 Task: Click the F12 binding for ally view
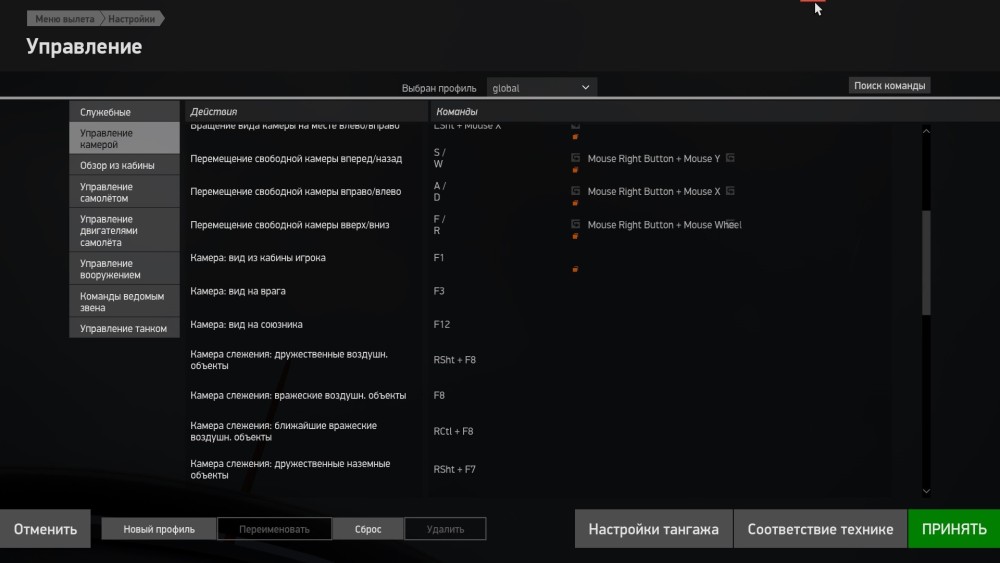click(441, 324)
